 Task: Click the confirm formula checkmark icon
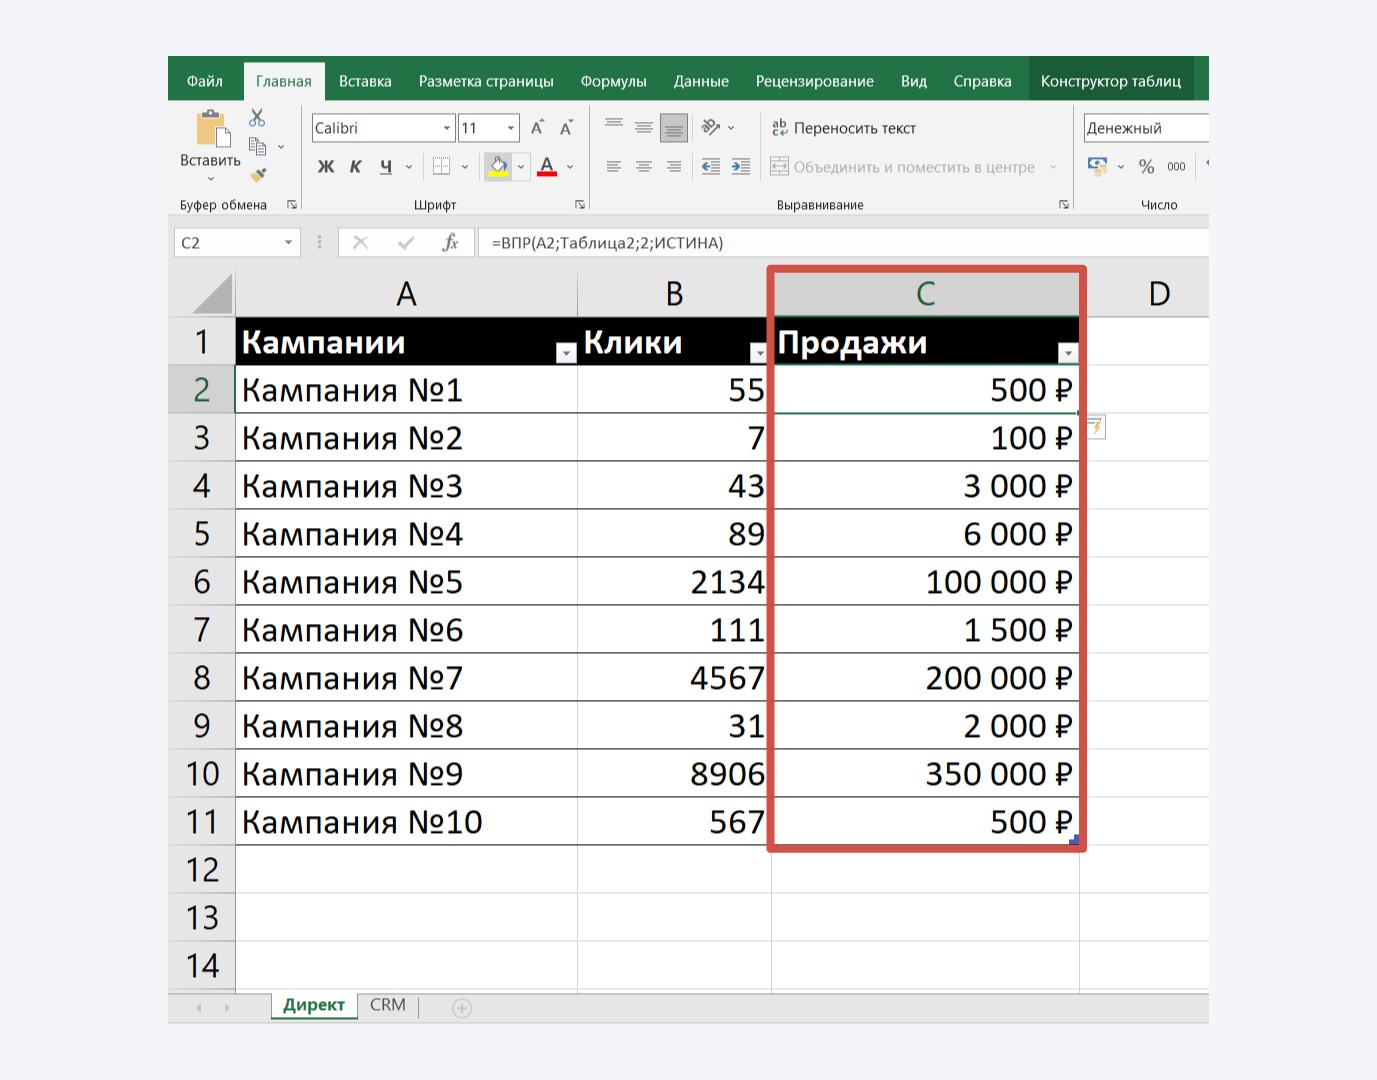[x=406, y=242]
